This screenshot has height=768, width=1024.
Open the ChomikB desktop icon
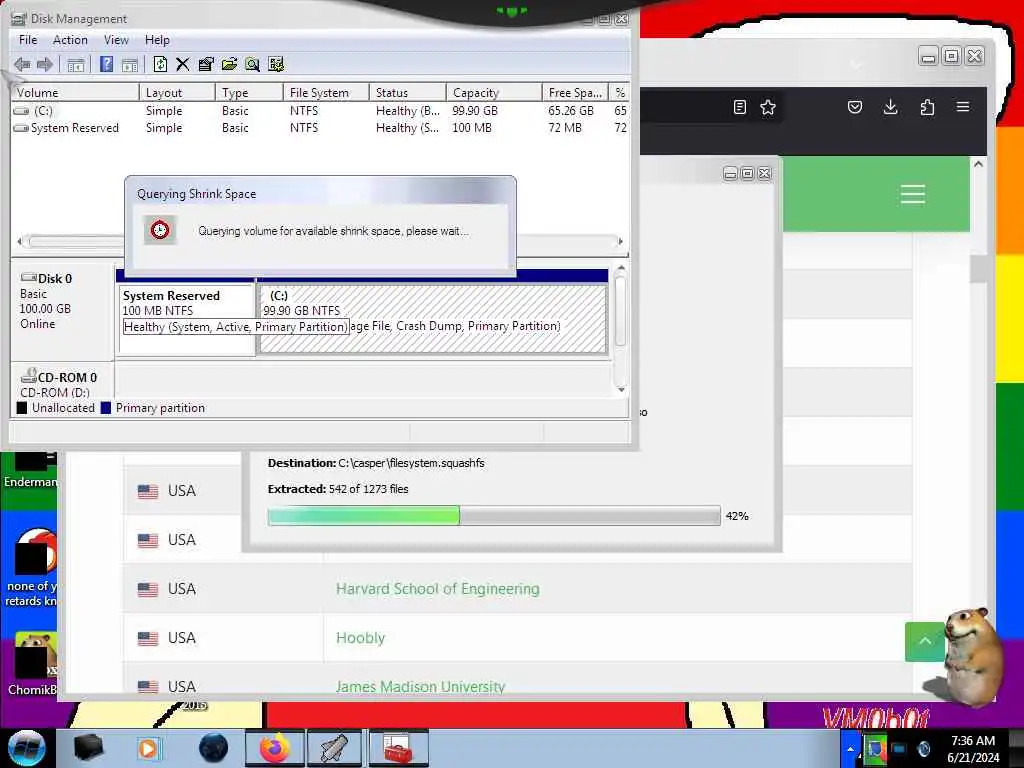point(31,664)
